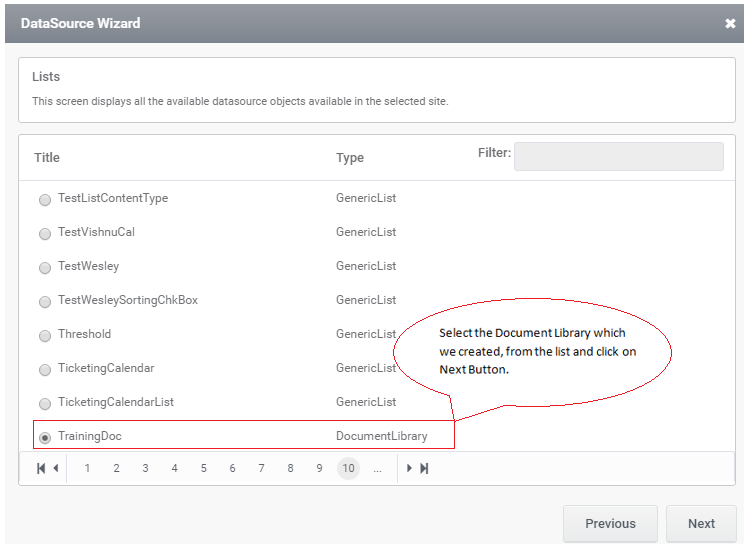Select the TestListContentType radio button
Viewport: 752px width, 544px height.
click(x=44, y=199)
